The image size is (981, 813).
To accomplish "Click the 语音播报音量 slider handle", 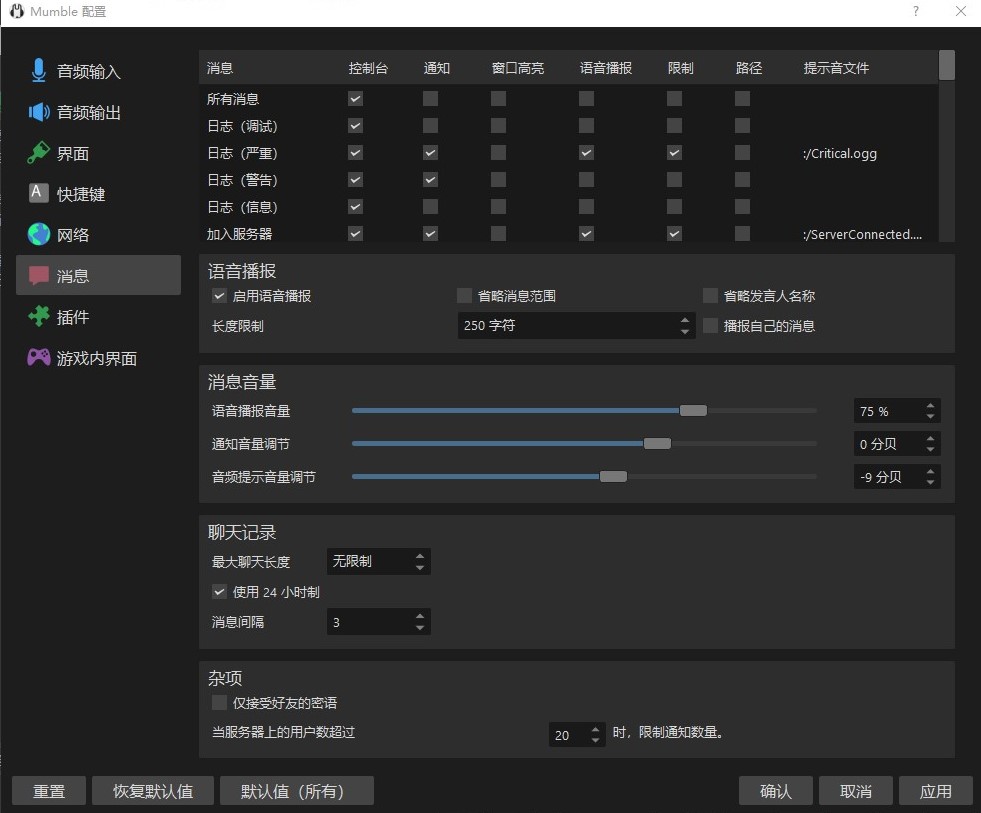I will tap(693, 411).
